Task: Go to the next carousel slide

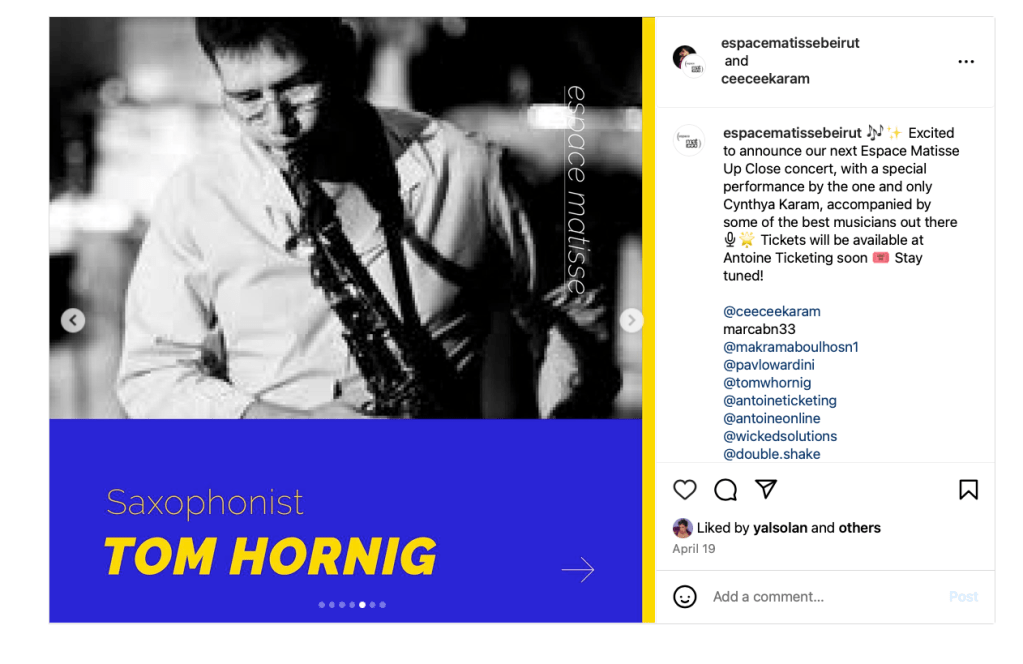Action: pos(631,320)
